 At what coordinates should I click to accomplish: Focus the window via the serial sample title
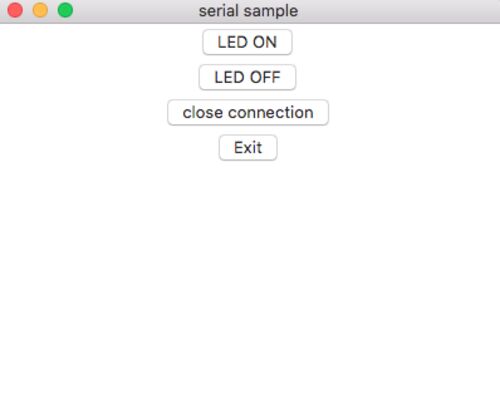248,11
